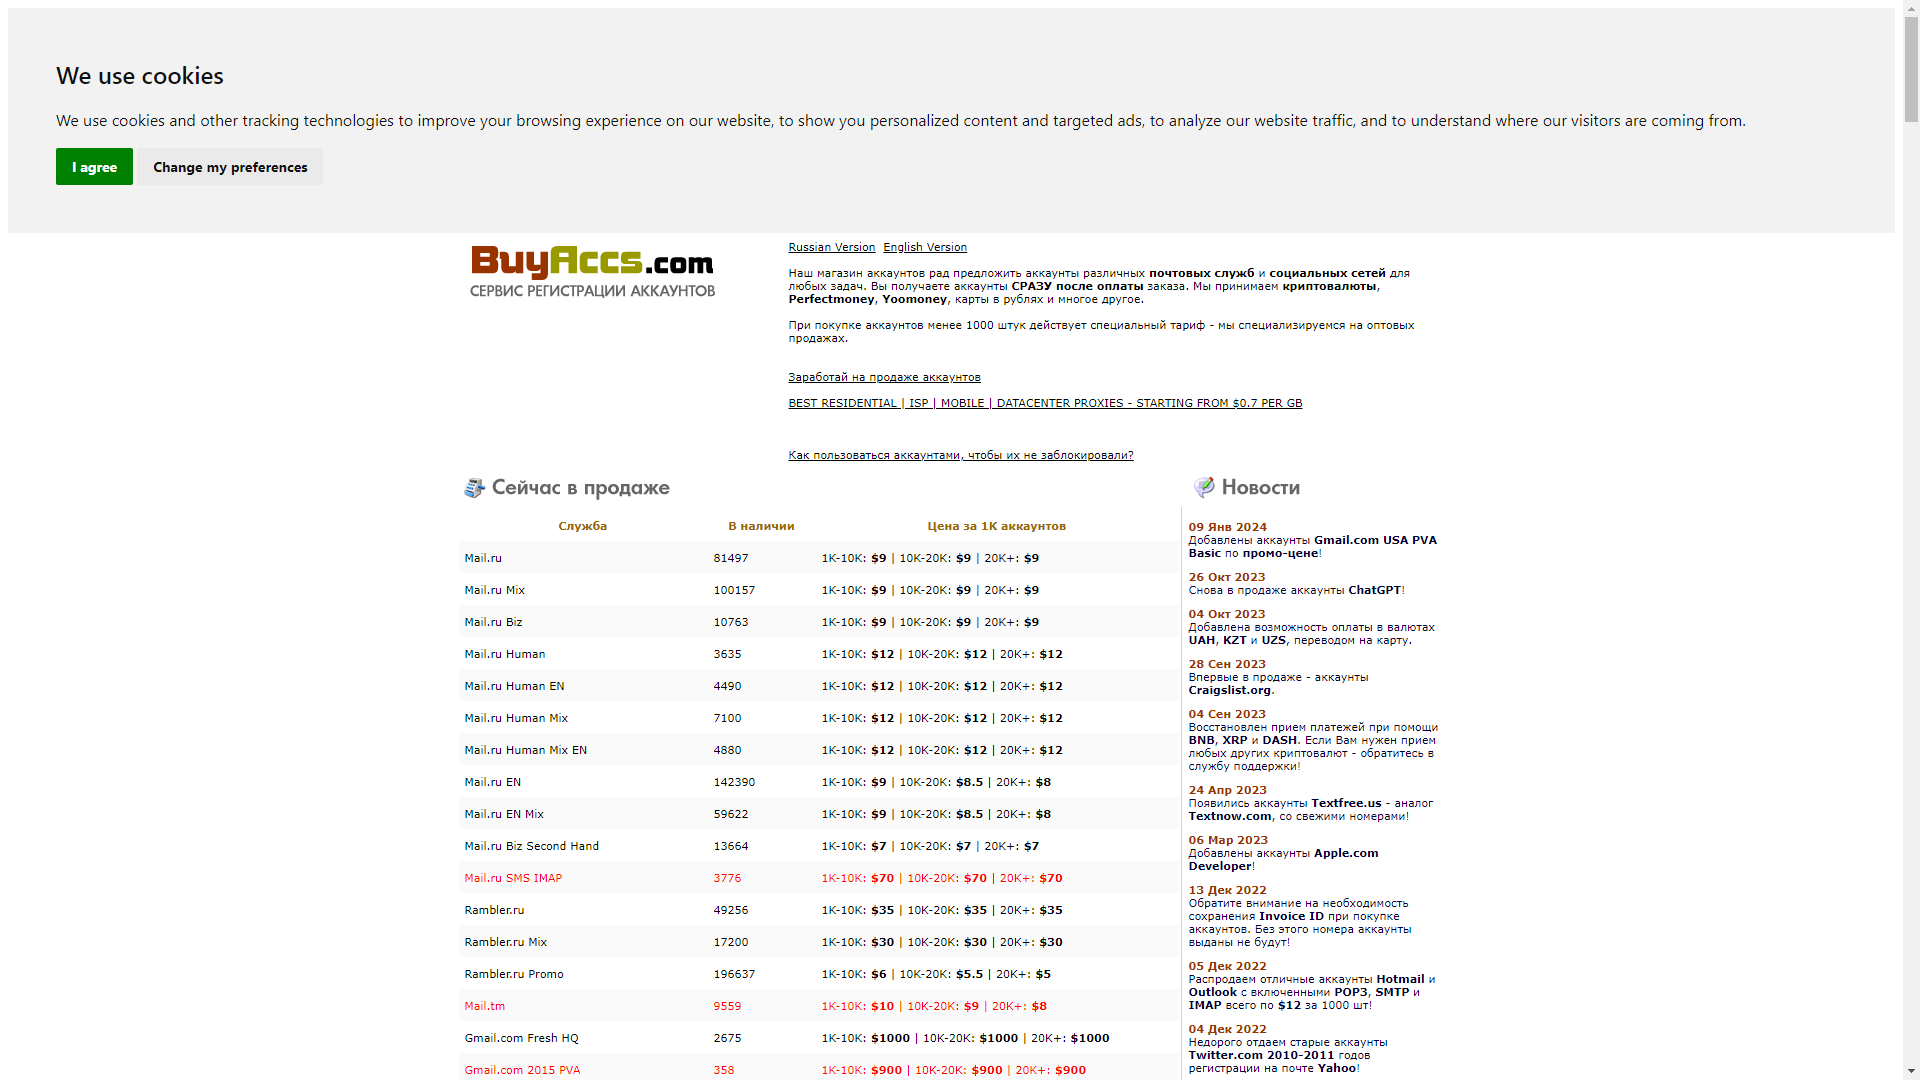
Task: Open the Mail.ru Human EN listing
Action: click(514, 686)
